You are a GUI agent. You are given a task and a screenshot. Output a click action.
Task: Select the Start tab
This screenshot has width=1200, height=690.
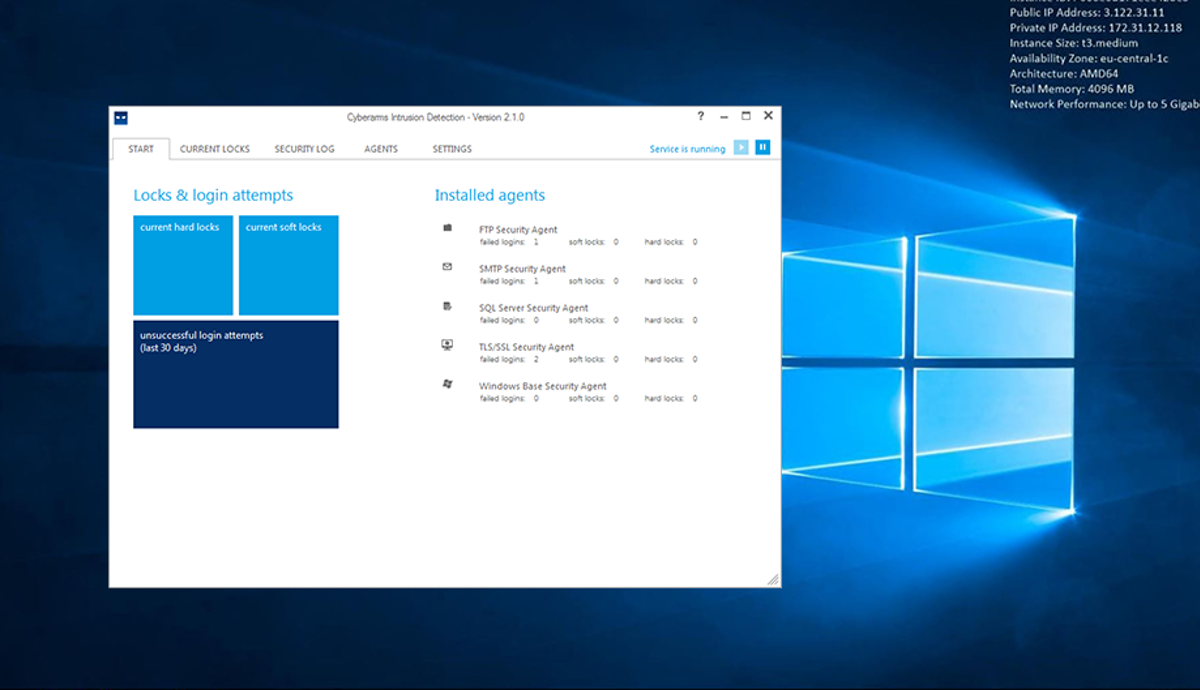tap(141, 149)
